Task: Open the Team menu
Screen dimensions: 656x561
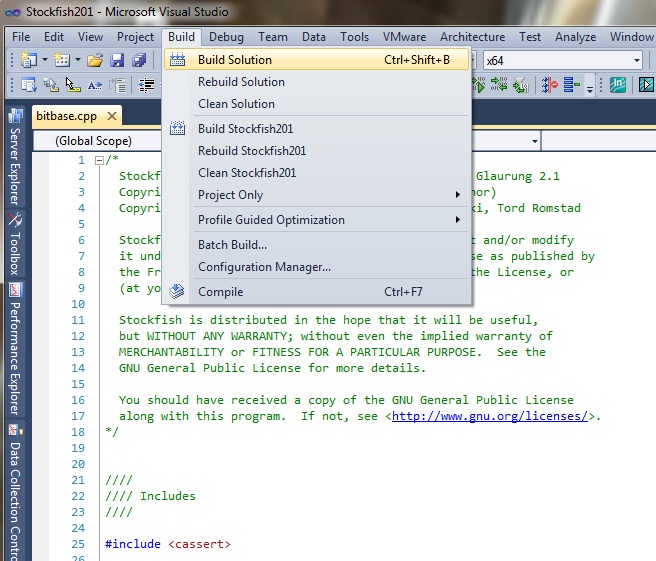Action: [x=273, y=37]
